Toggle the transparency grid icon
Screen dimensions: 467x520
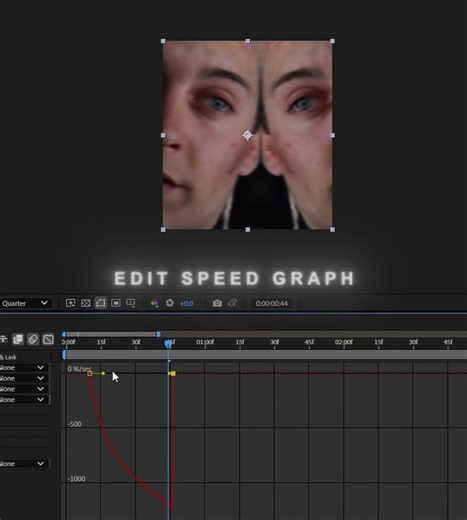86,303
